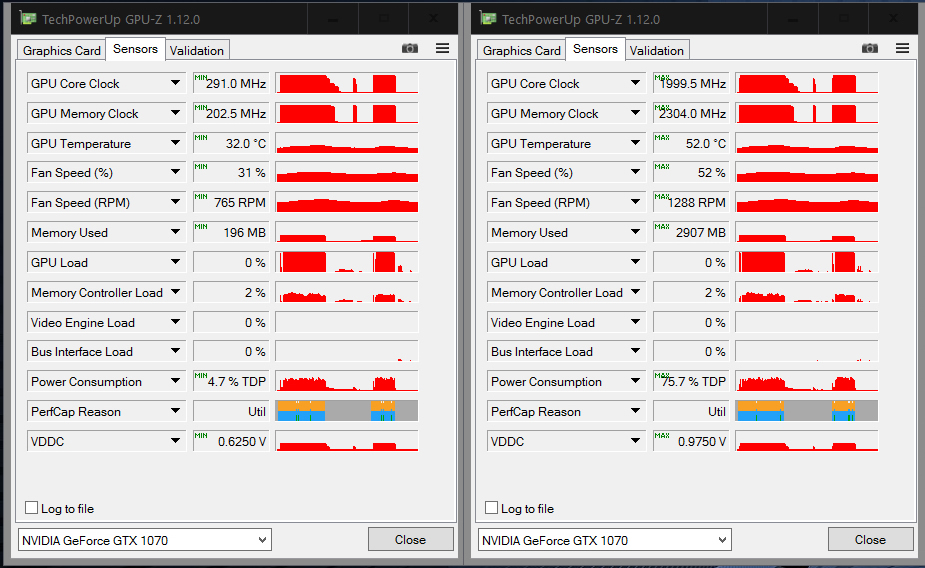Click GPU Load graph in left window
Screen dimensions: 925x568
[x=347, y=262]
